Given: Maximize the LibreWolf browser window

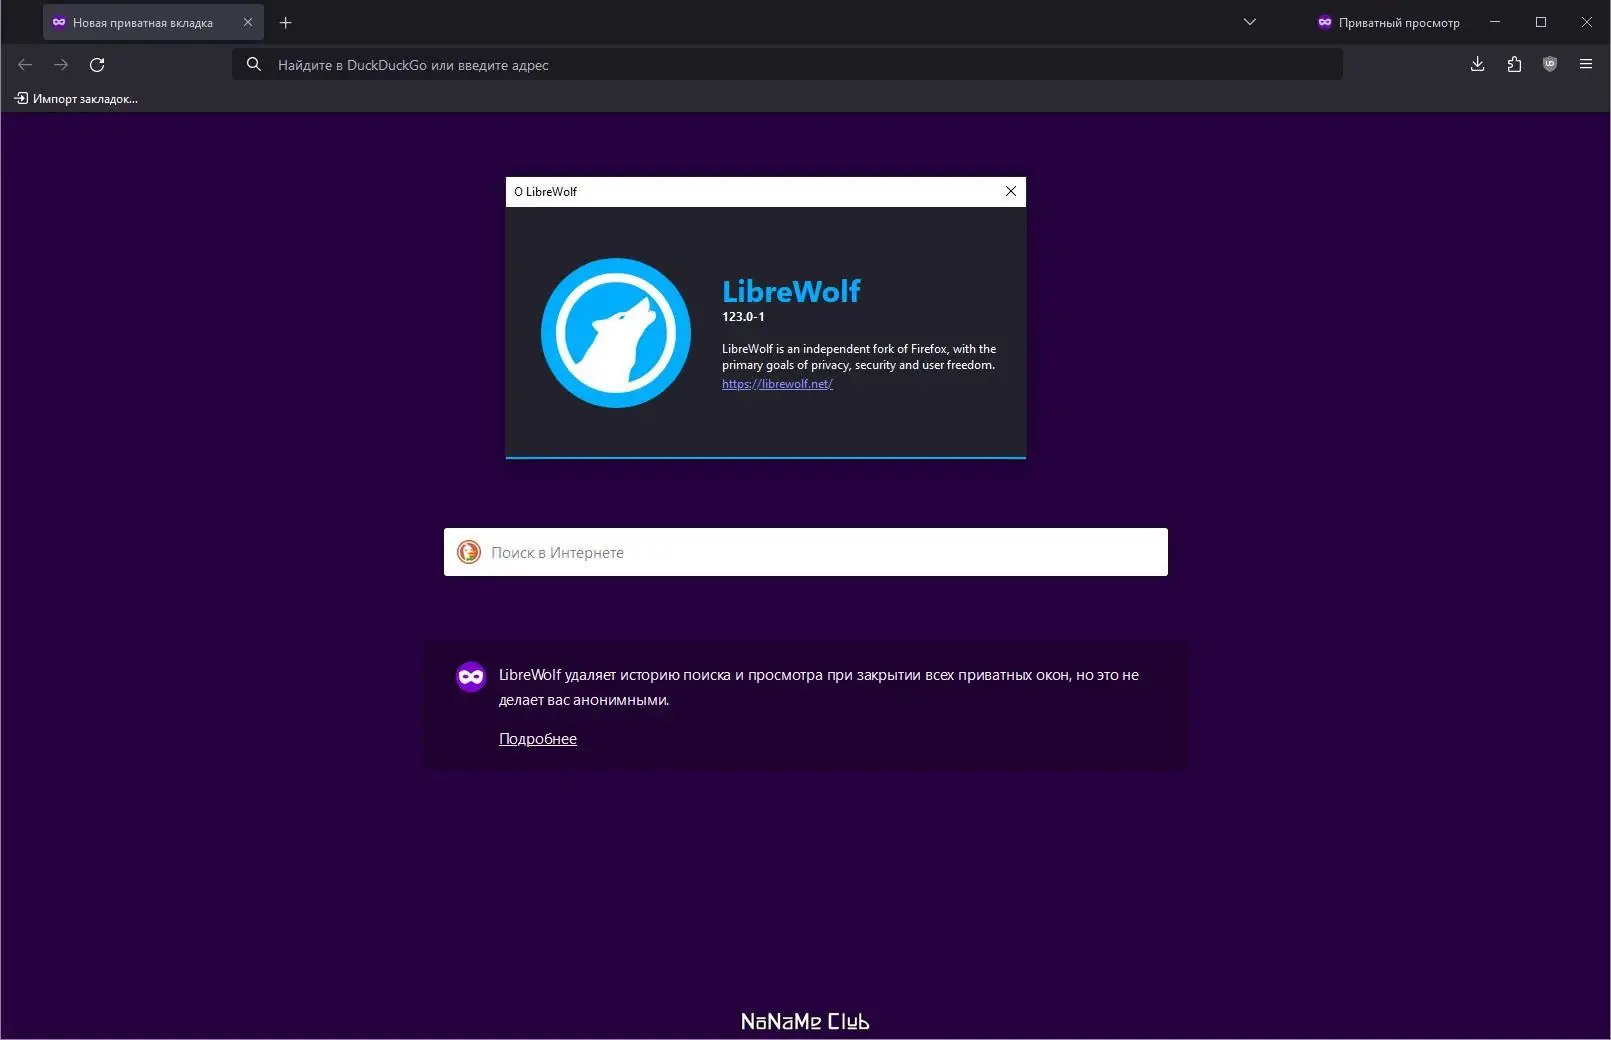Looking at the screenshot, I should (x=1541, y=22).
